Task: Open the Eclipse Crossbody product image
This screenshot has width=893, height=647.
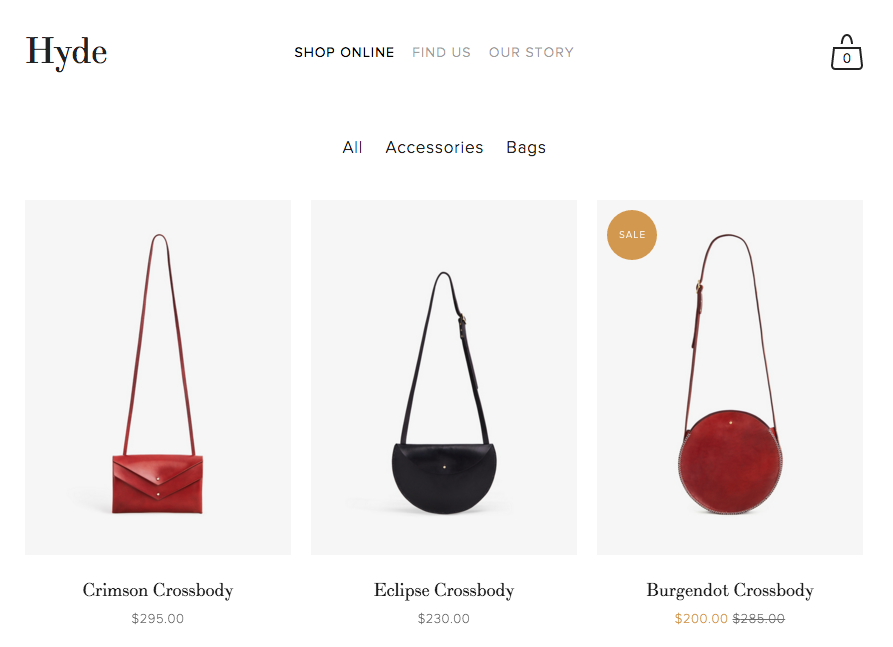Action: pos(444,377)
